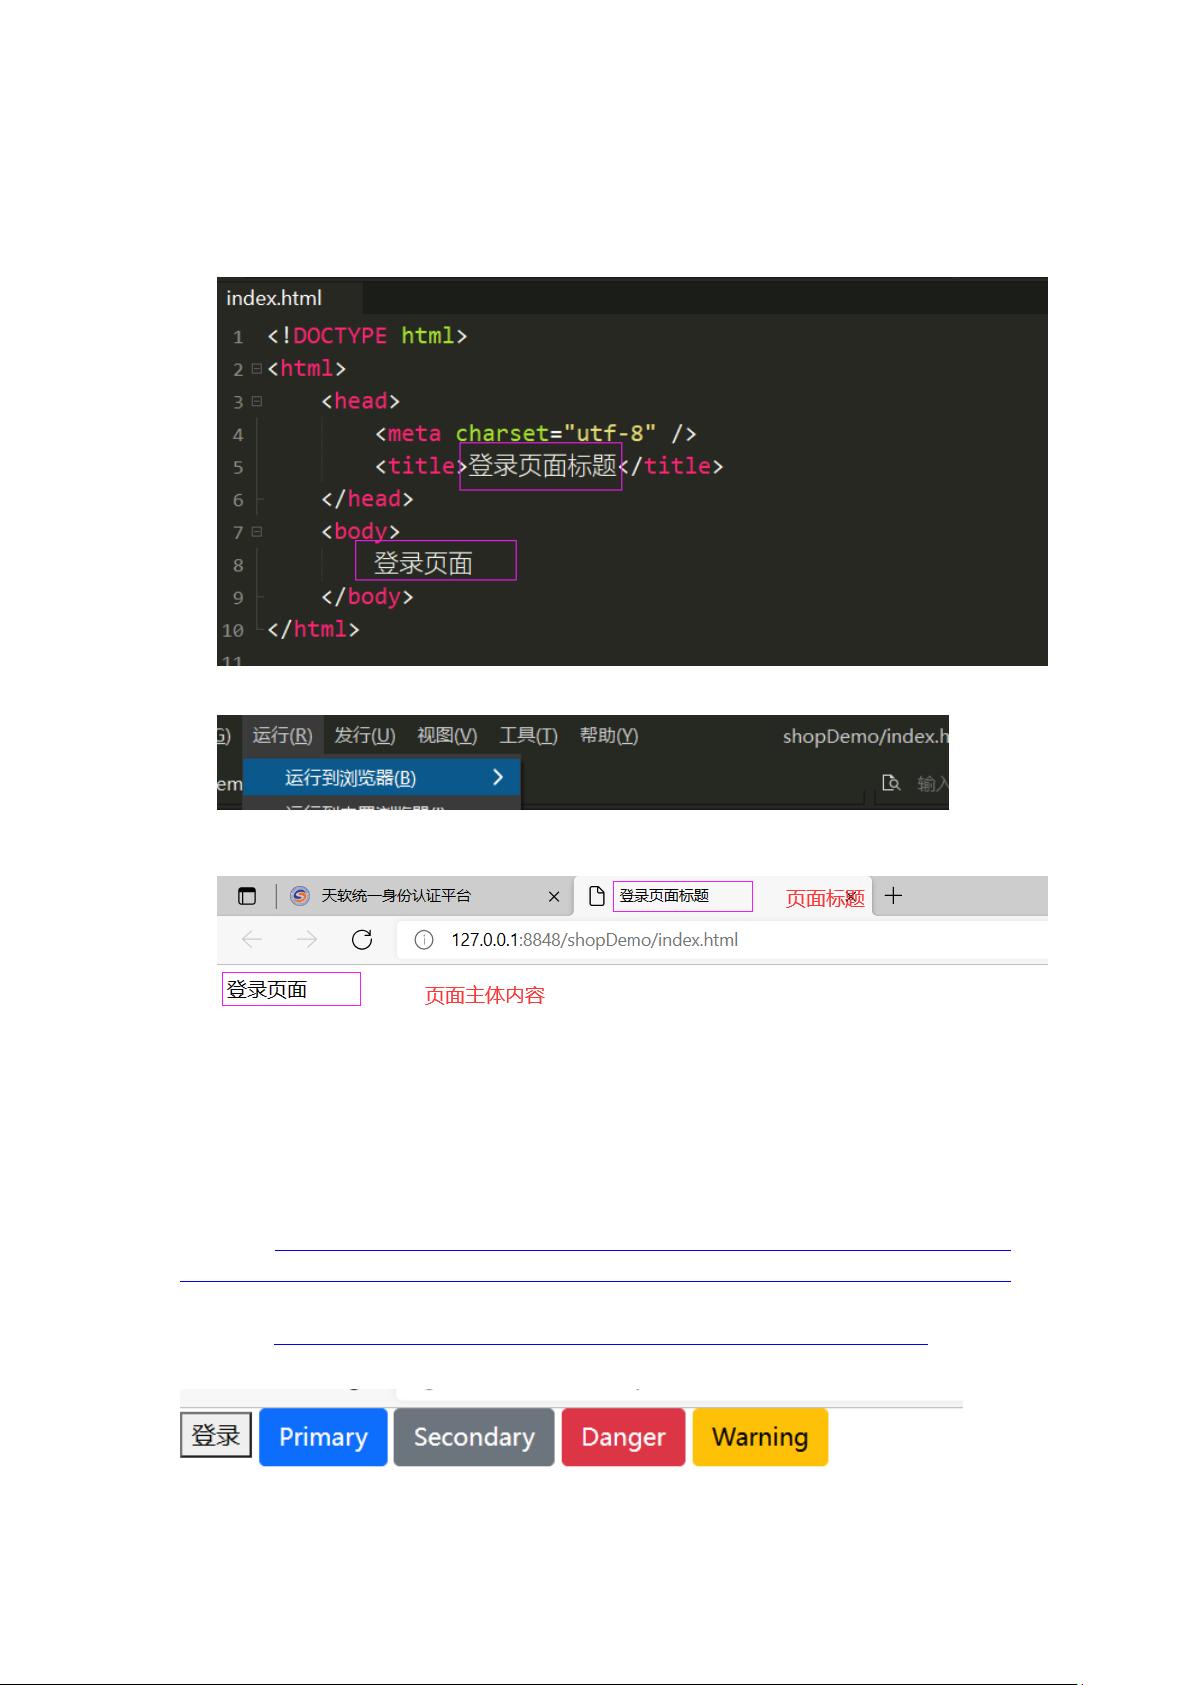Expand the 运行到浏览器 submenu arrow

tap(498, 777)
